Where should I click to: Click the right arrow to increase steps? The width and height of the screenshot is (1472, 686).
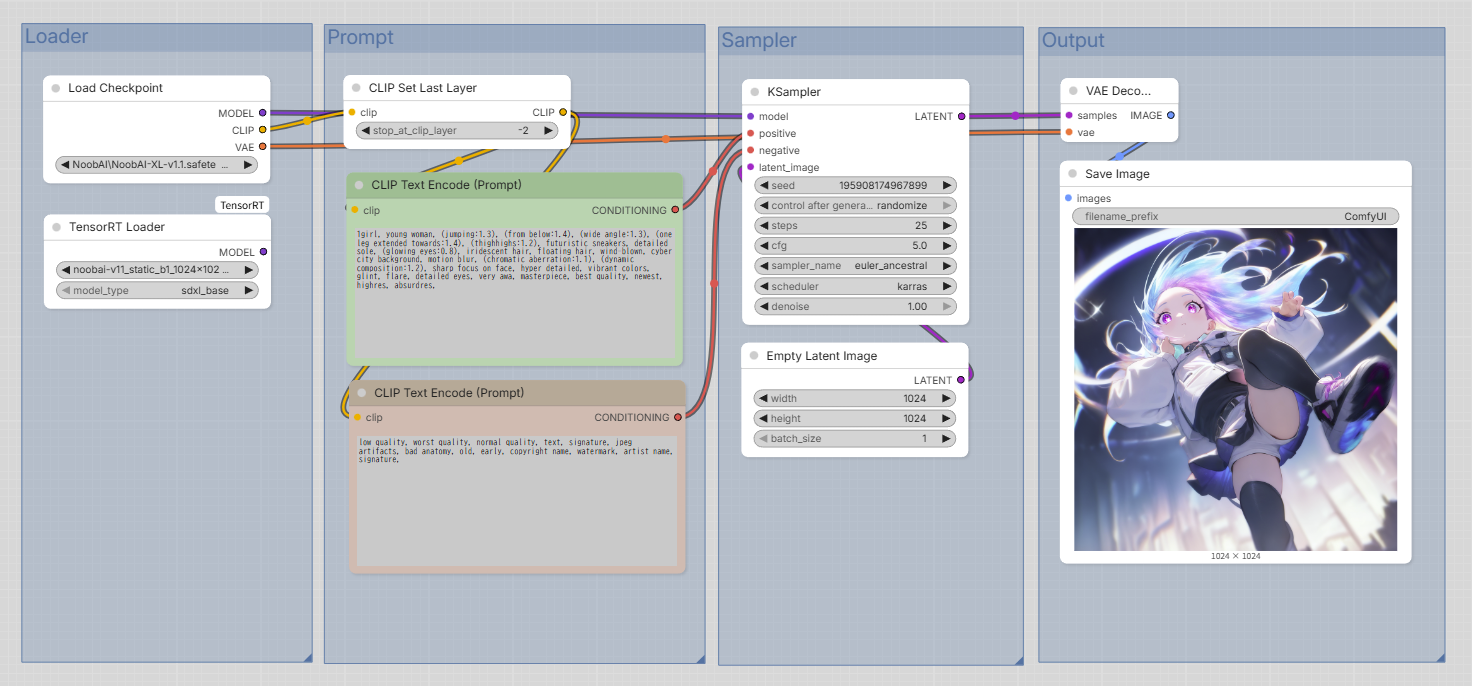tap(946, 226)
